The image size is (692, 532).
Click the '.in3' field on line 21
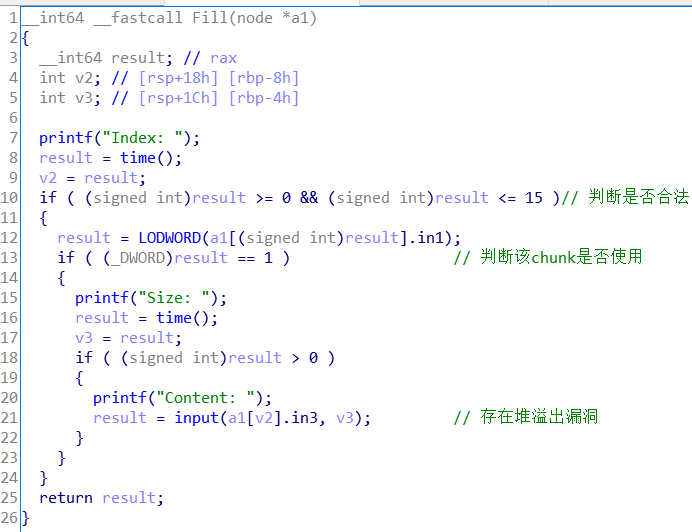(300, 418)
